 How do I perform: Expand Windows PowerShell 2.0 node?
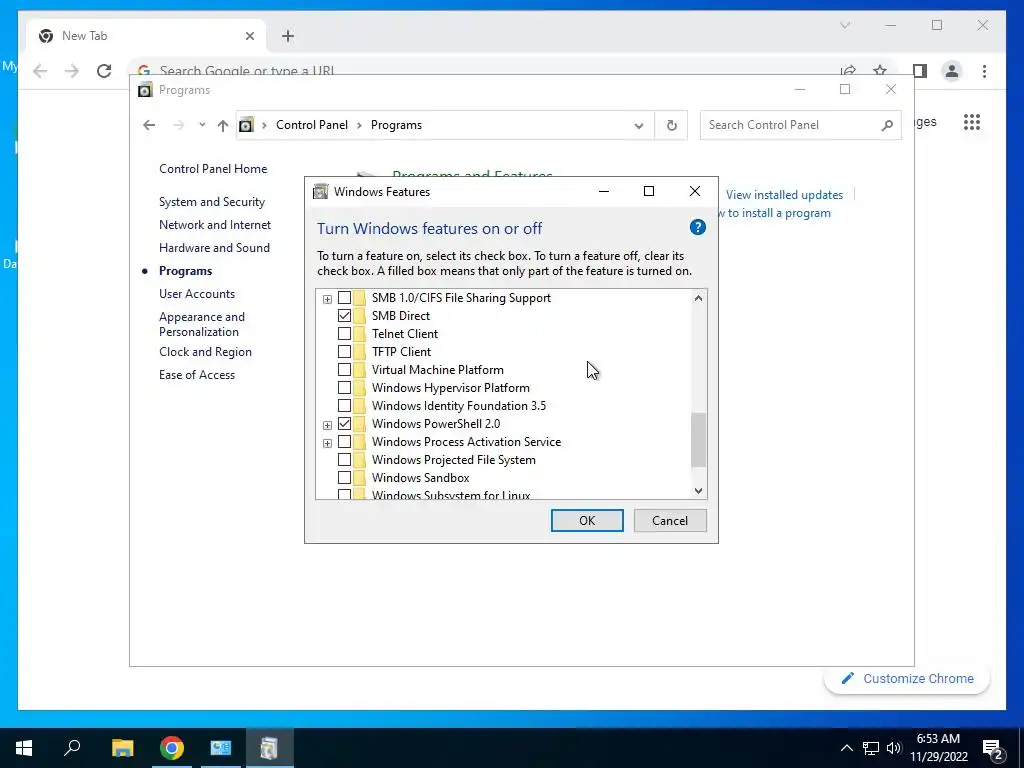click(327, 425)
